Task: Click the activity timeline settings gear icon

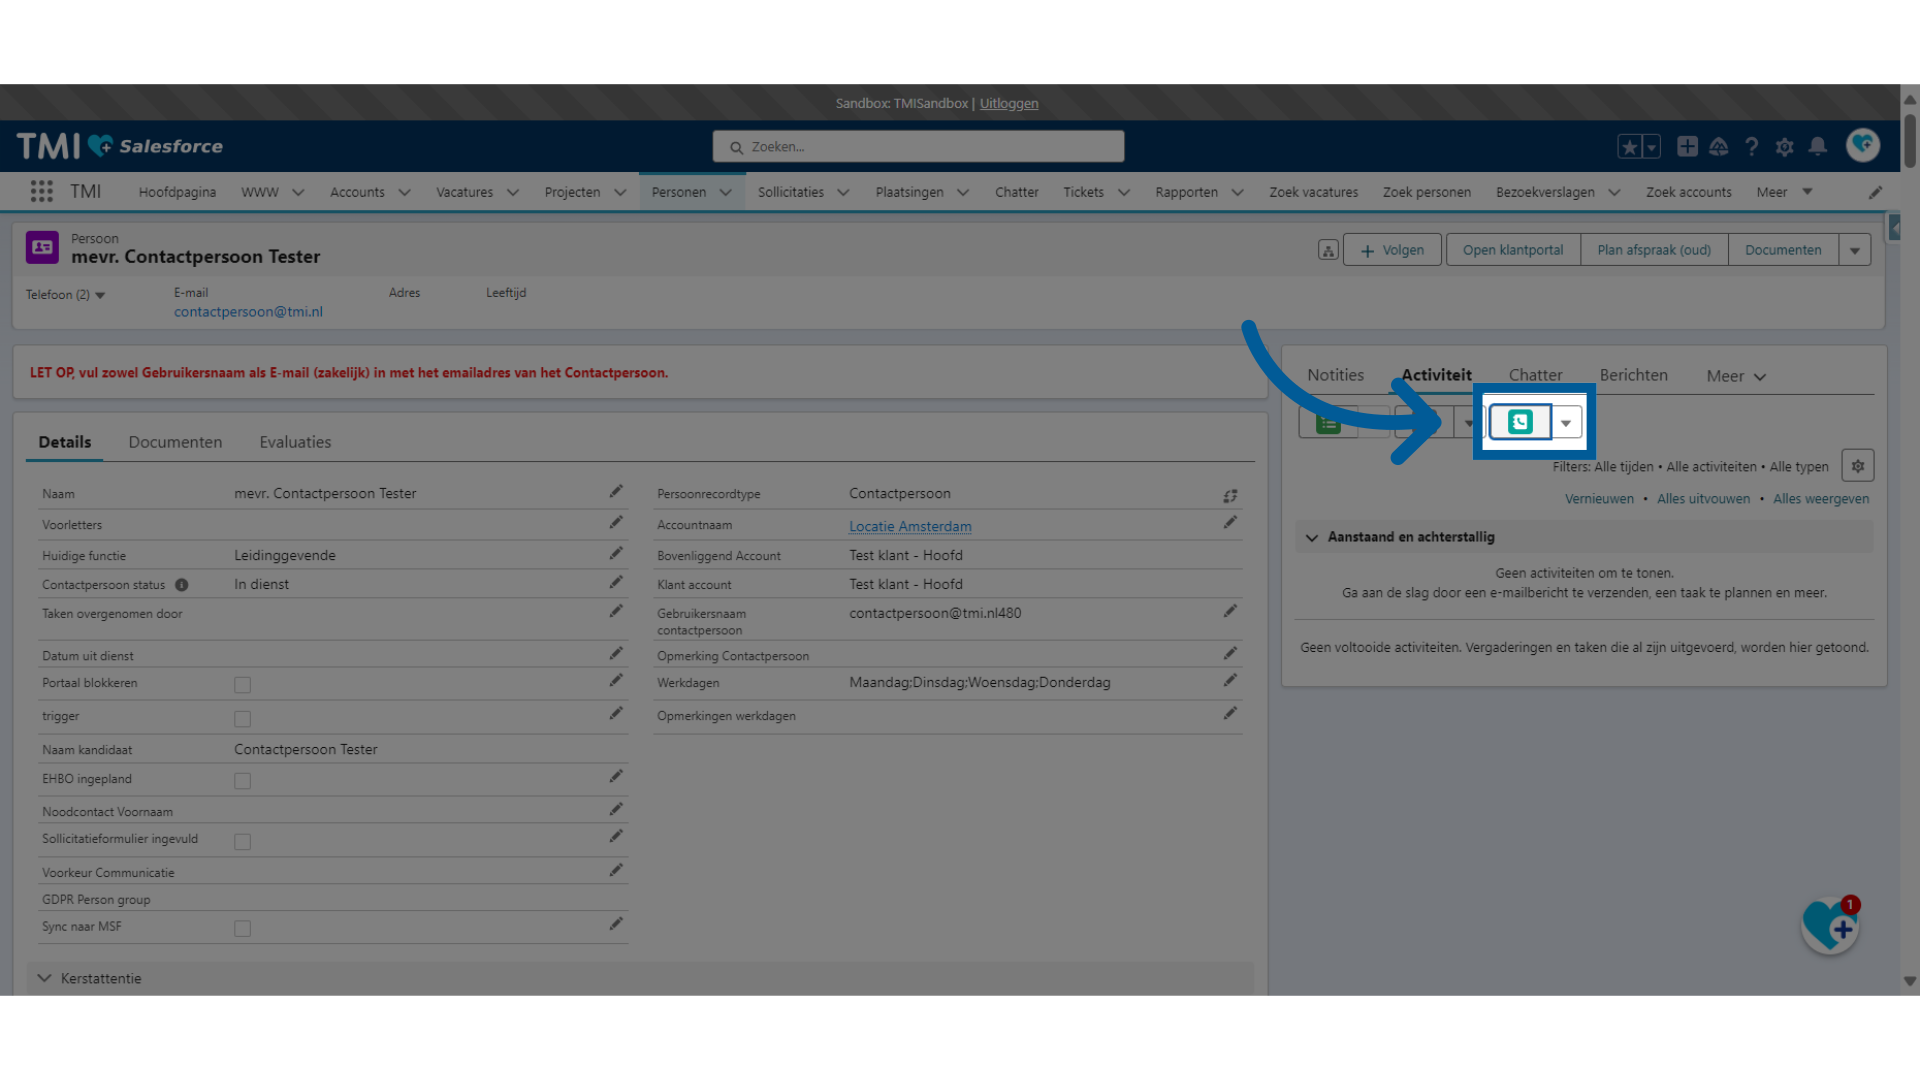Action: pos(1857,465)
